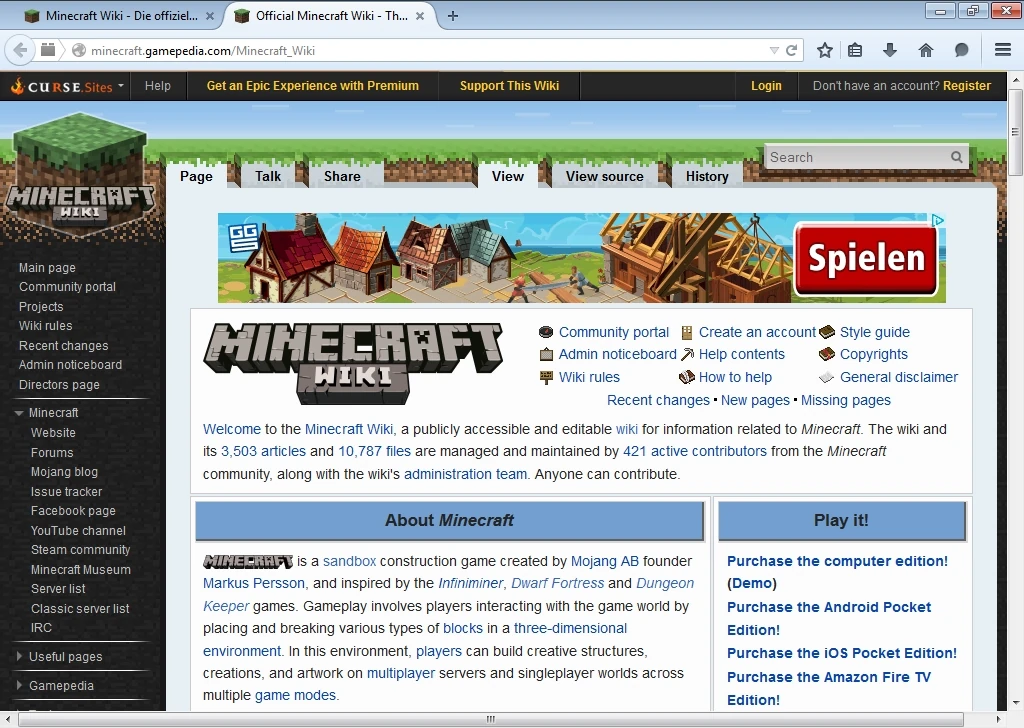Open YouTube channel sidebar link

click(78, 531)
